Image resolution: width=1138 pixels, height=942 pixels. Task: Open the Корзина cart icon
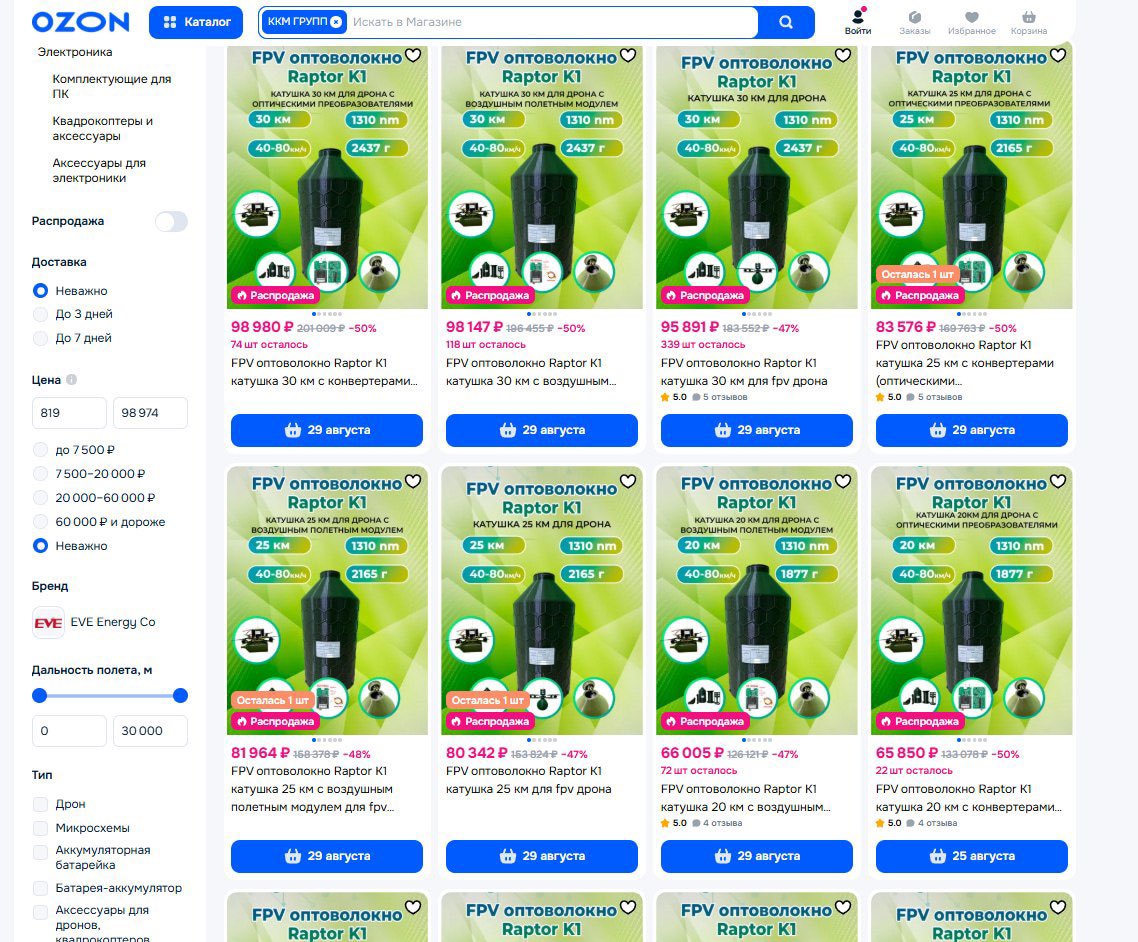1028,22
